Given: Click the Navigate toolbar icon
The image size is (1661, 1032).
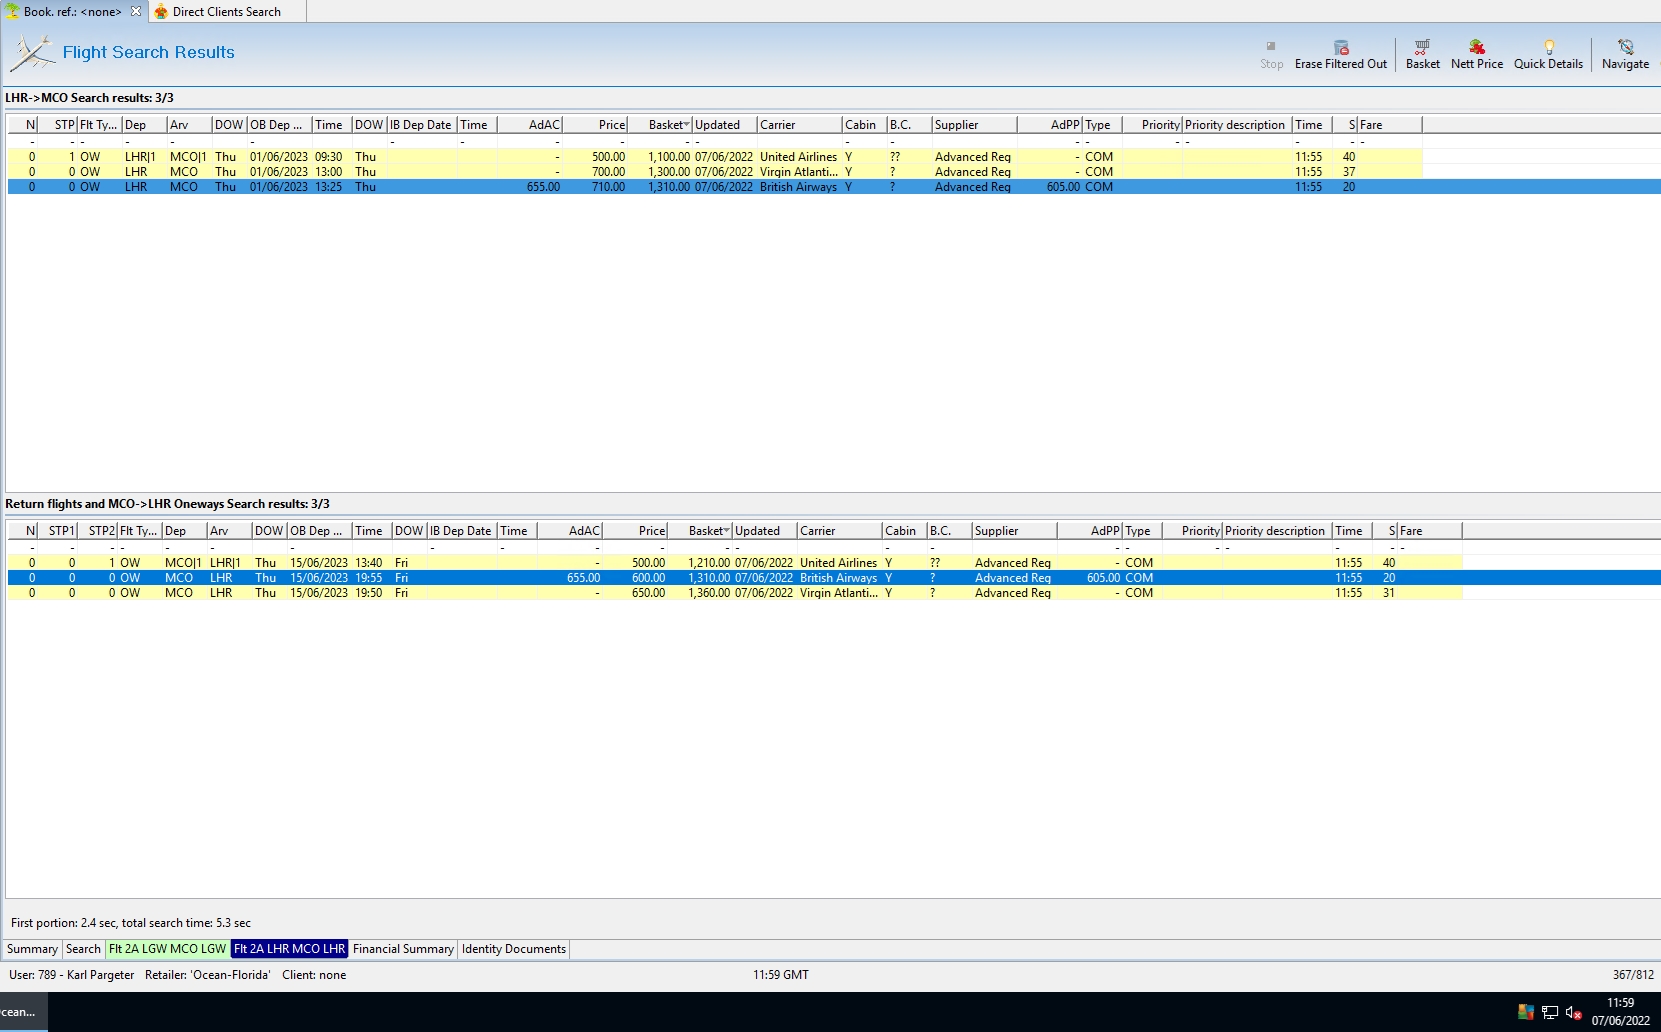Looking at the screenshot, I should pyautogui.click(x=1626, y=46).
